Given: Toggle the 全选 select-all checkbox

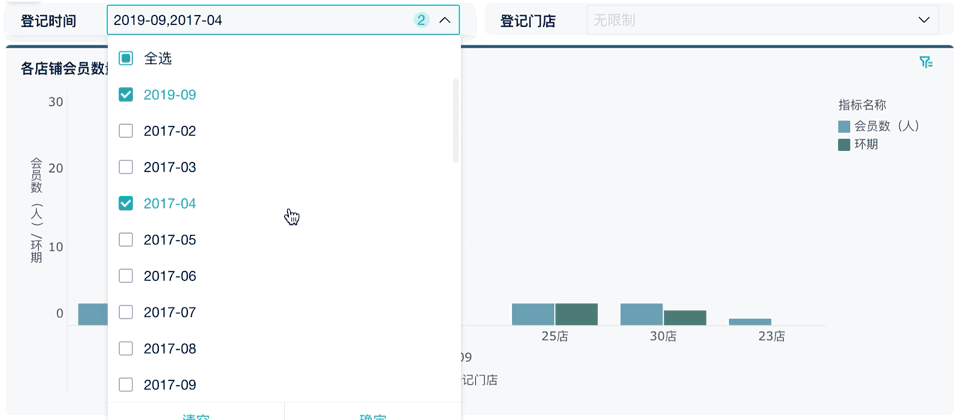Looking at the screenshot, I should pyautogui.click(x=126, y=59).
